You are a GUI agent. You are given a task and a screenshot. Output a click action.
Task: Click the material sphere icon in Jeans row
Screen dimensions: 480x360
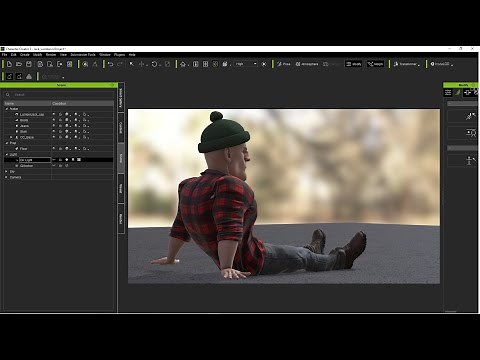point(67,126)
